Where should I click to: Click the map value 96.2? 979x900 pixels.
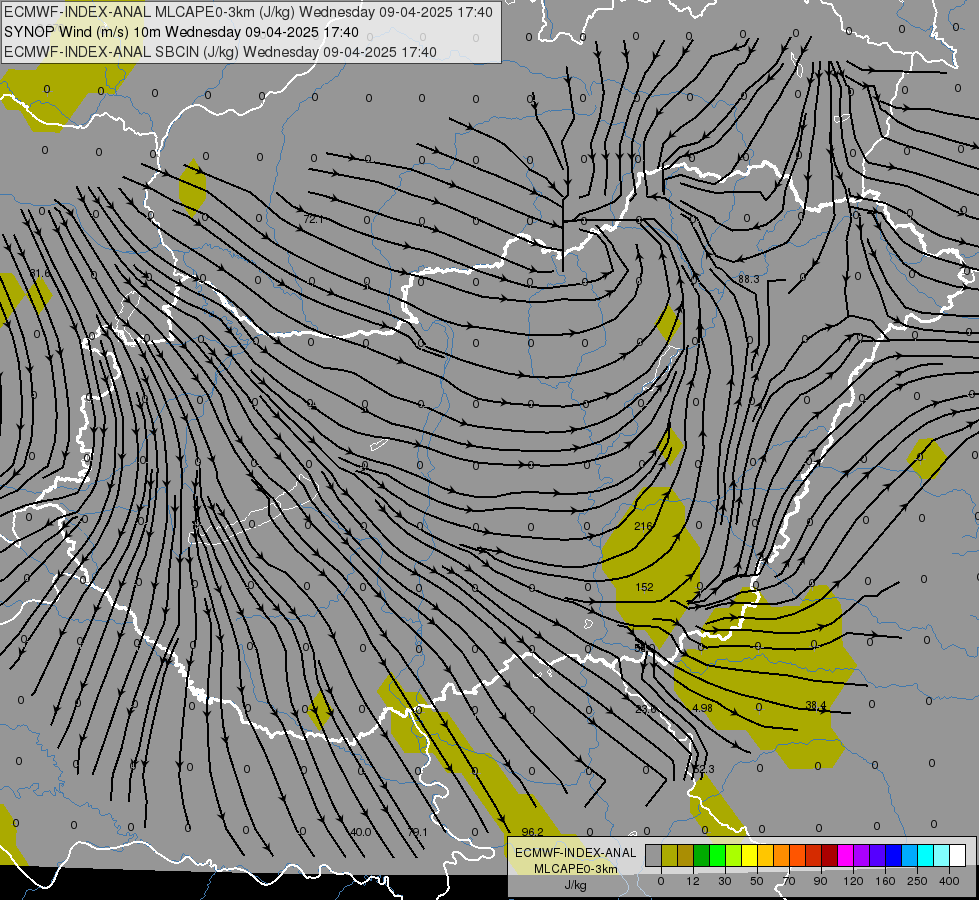point(533,832)
